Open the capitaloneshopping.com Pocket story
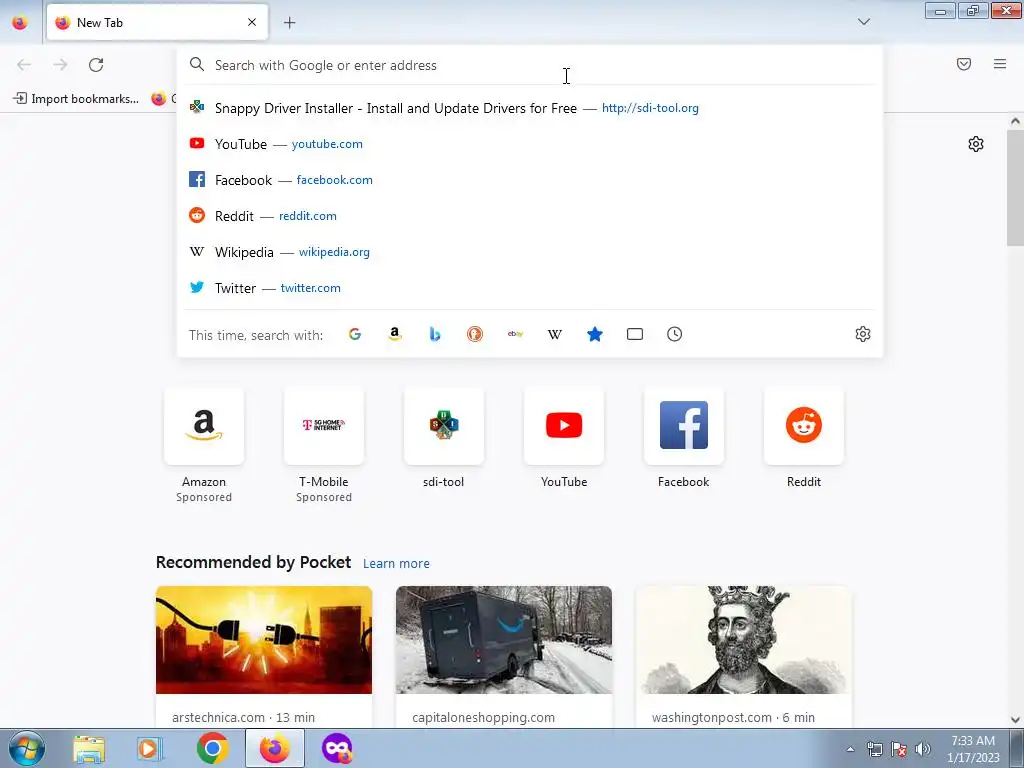 (x=504, y=657)
